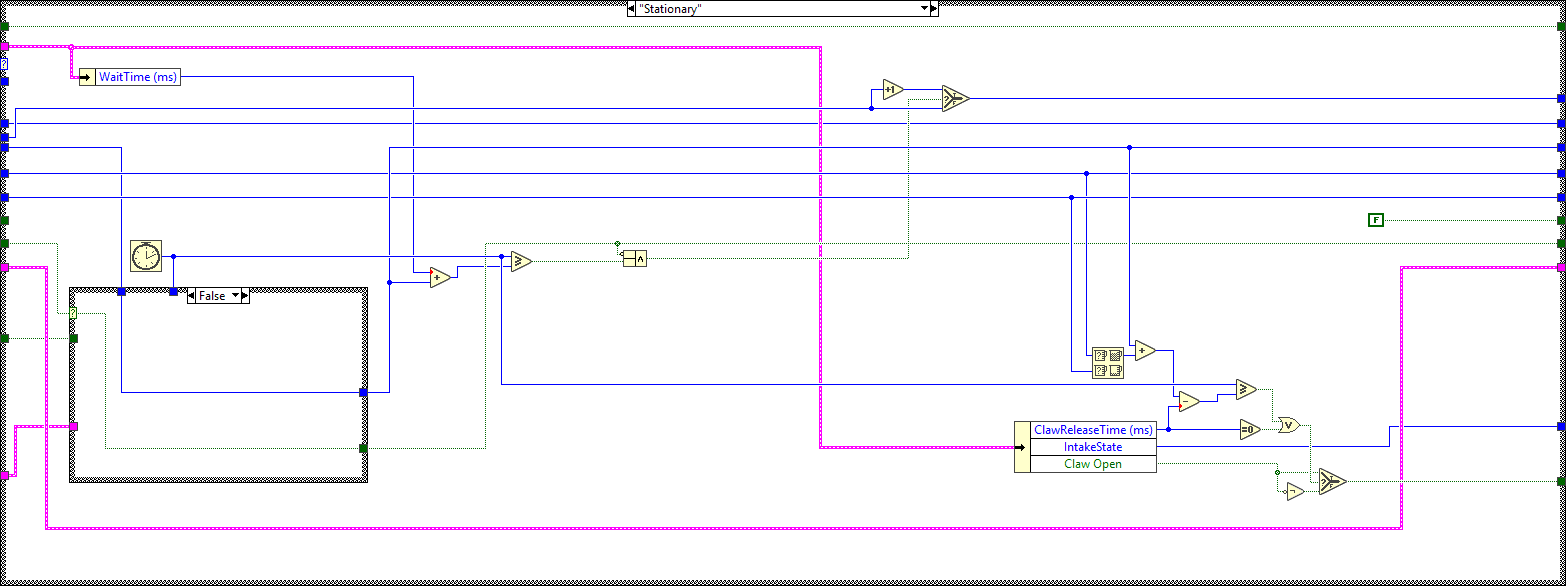
Task: Click the Select node near the top
Action: (955, 97)
